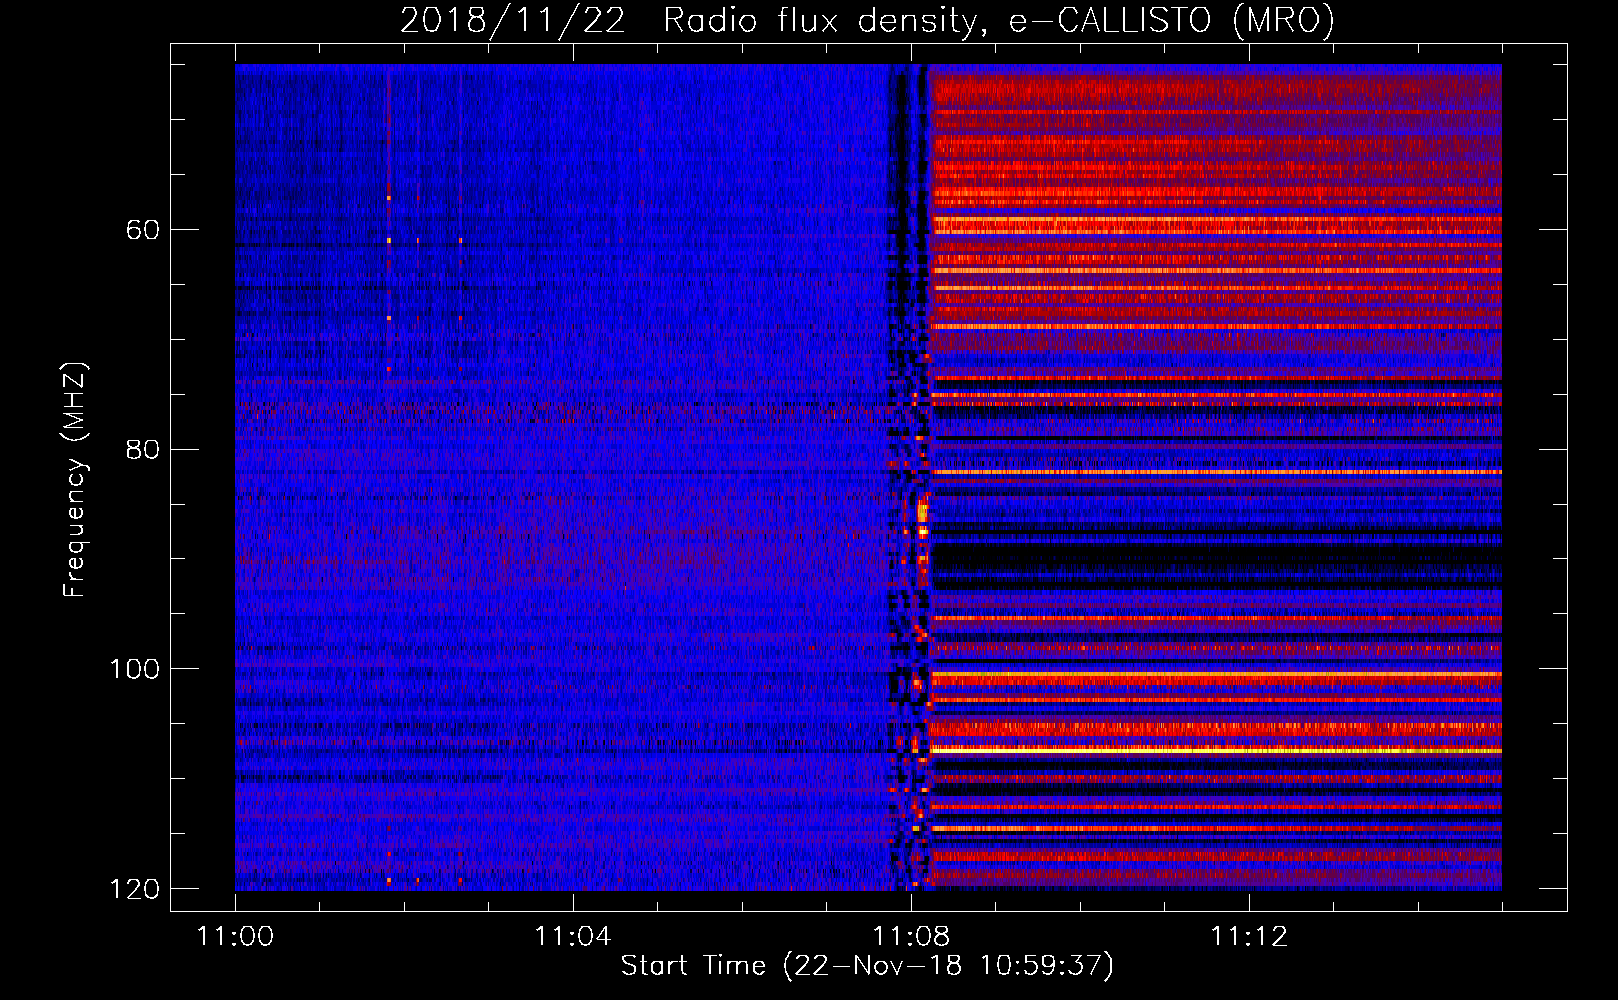Click the 'Start Time (22-Nov-18 10:59:37)' label
Image resolution: width=1618 pixels, height=1000 pixels.
point(867,966)
